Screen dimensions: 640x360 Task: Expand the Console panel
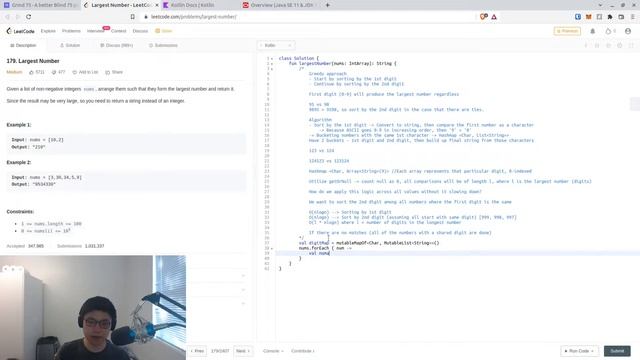(x=273, y=351)
